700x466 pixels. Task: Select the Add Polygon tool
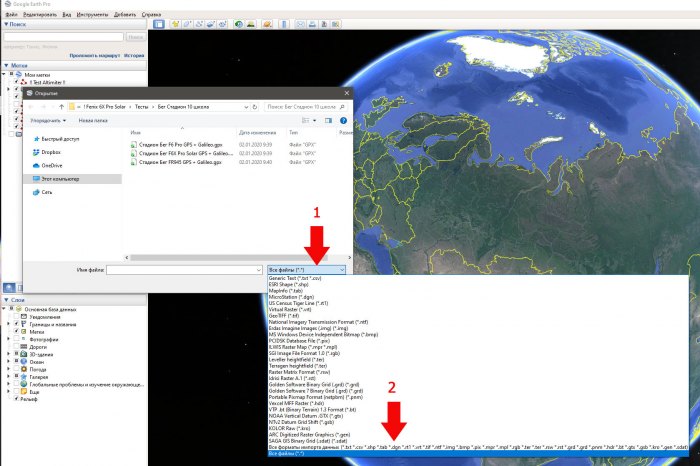pos(187,24)
